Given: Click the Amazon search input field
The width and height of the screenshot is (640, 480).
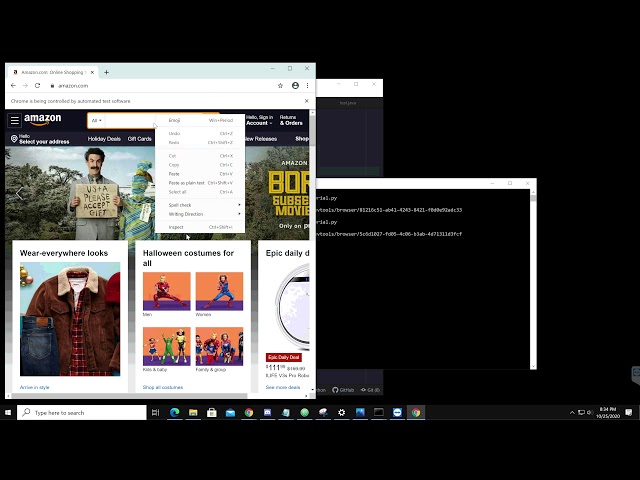Looking at the screenshot, I should point(130,121).
